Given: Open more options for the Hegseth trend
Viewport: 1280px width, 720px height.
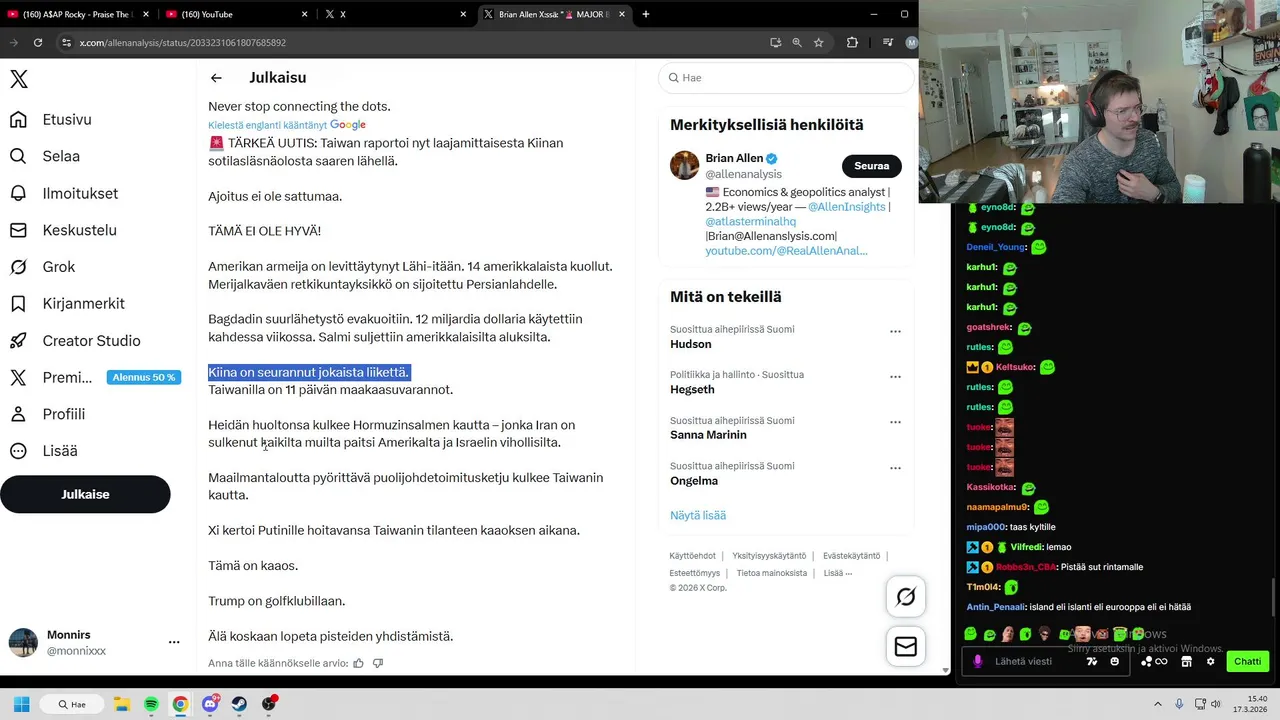Looking at the screenshot, I should tap(895, 377).
